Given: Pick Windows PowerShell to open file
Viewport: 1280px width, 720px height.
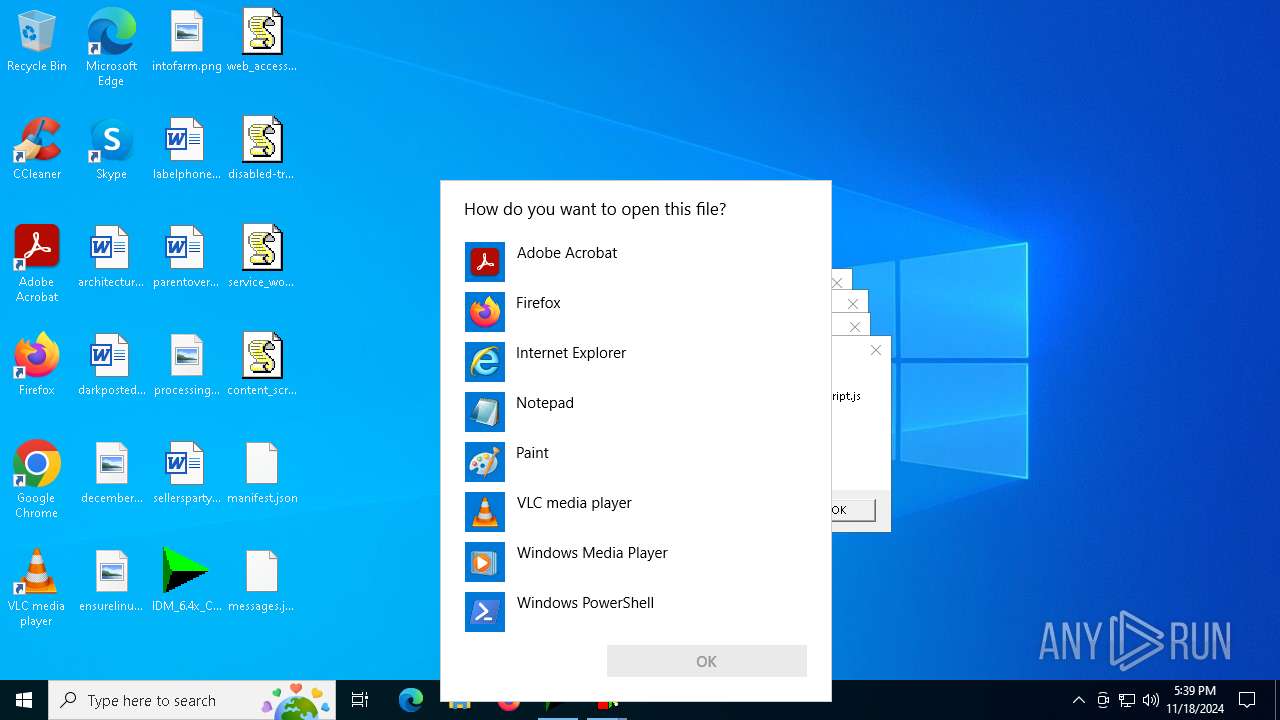Looking at the screenshot, I should point(635,612).
